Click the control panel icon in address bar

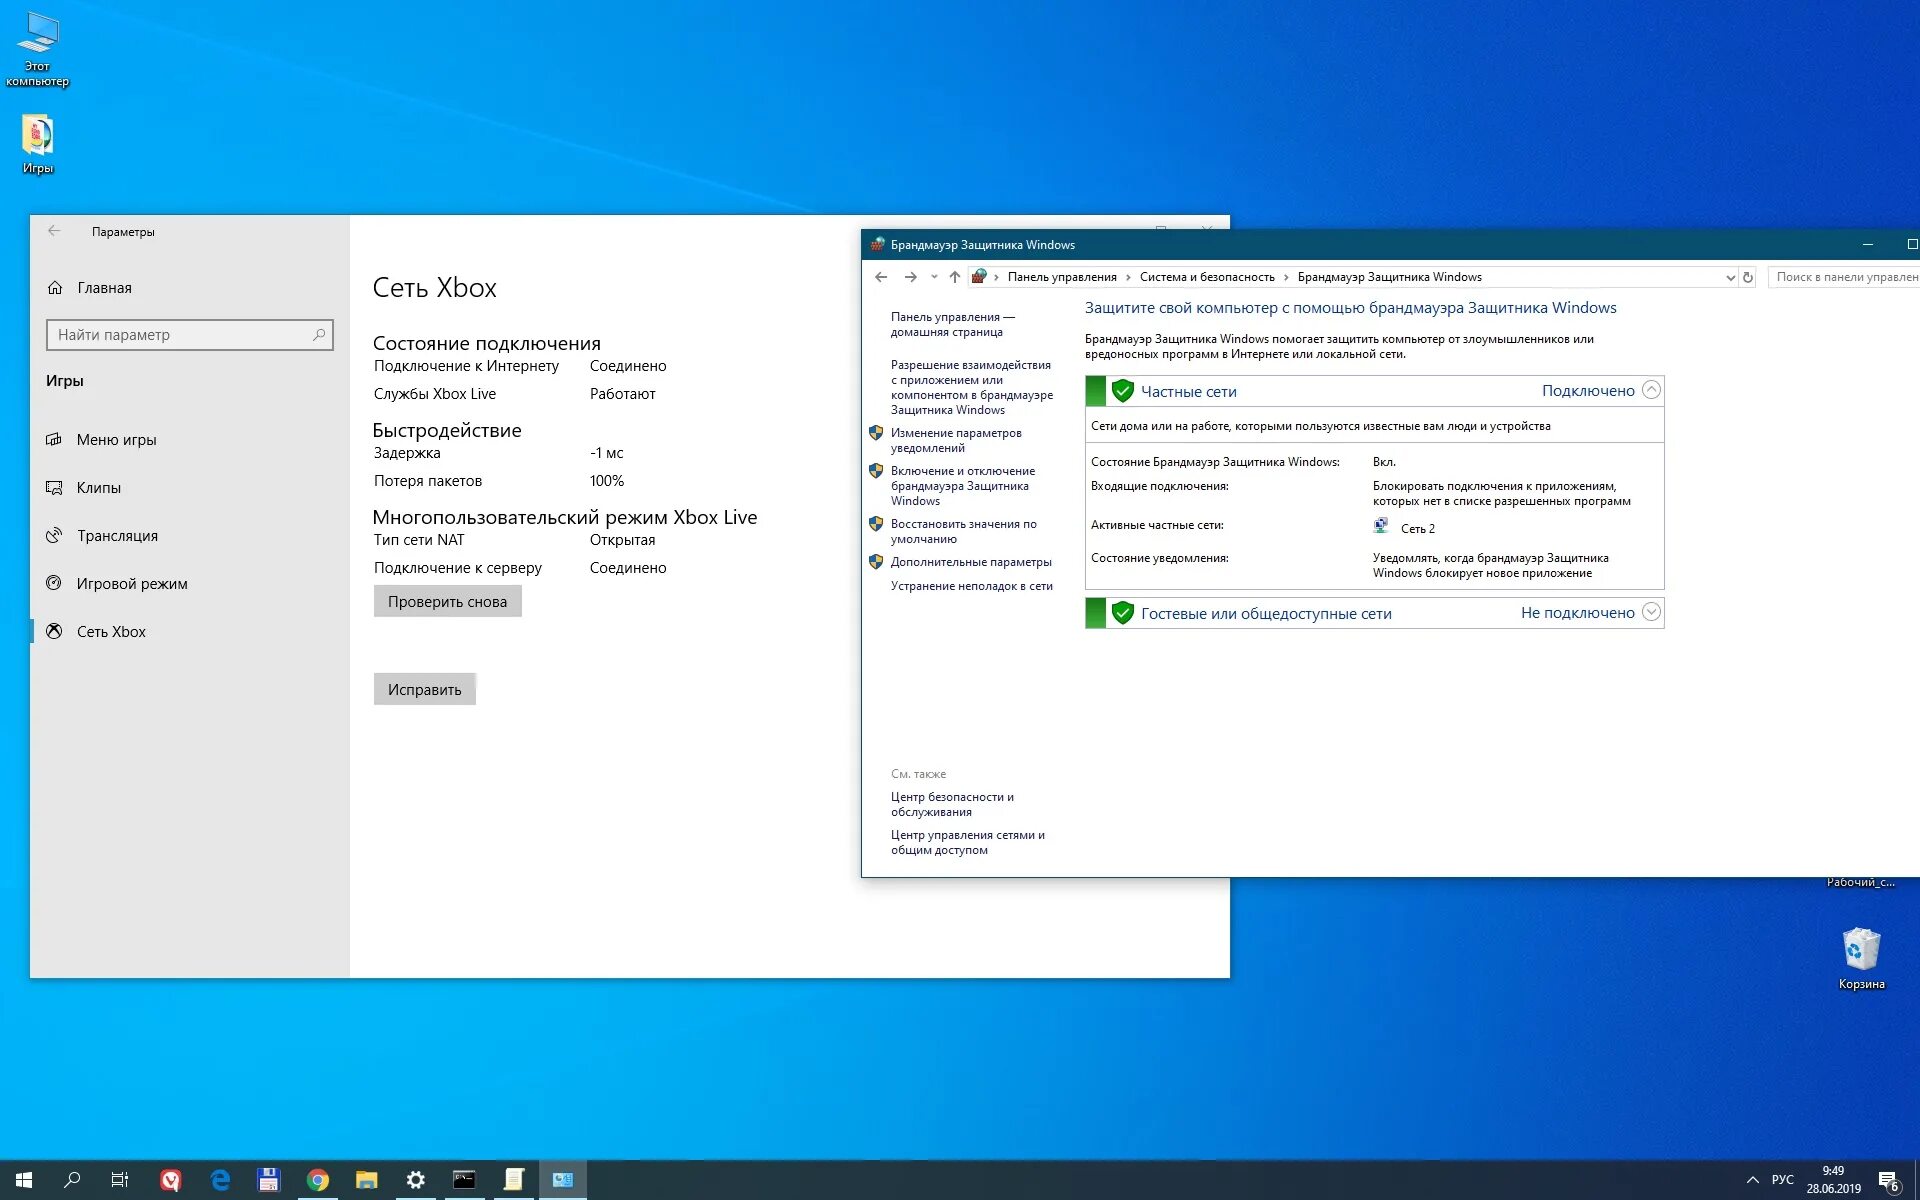click(x=979, y=277)
